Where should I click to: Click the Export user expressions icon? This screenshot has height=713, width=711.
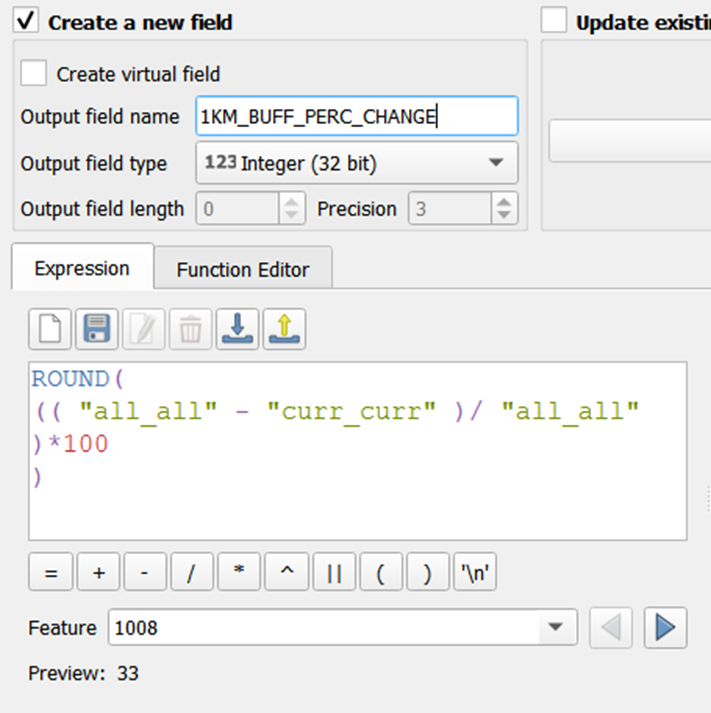tap(284, 329)
